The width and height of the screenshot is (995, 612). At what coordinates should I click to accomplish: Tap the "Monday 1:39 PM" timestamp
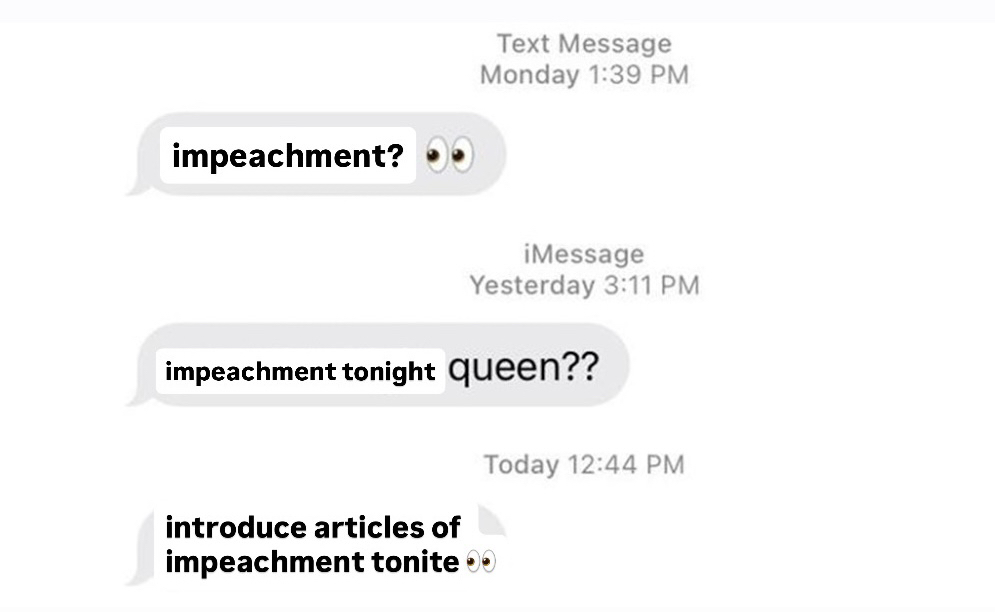pos(584,75)
